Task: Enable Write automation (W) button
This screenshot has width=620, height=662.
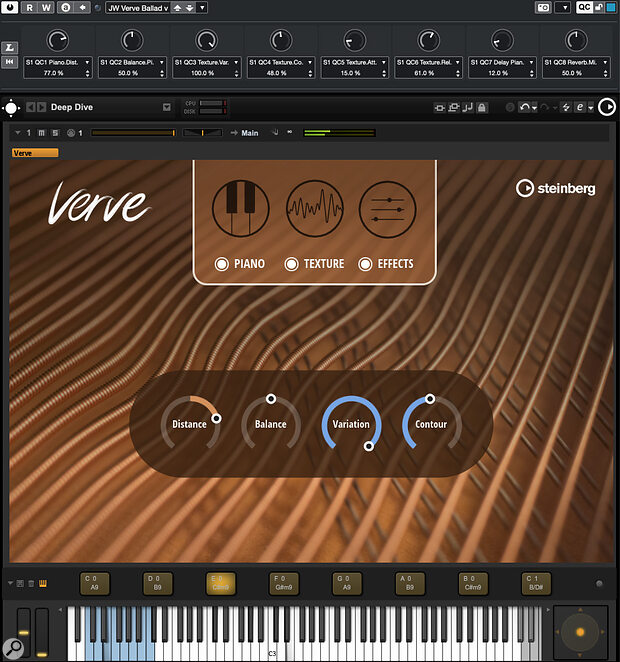Action: [x=46, y=8]
